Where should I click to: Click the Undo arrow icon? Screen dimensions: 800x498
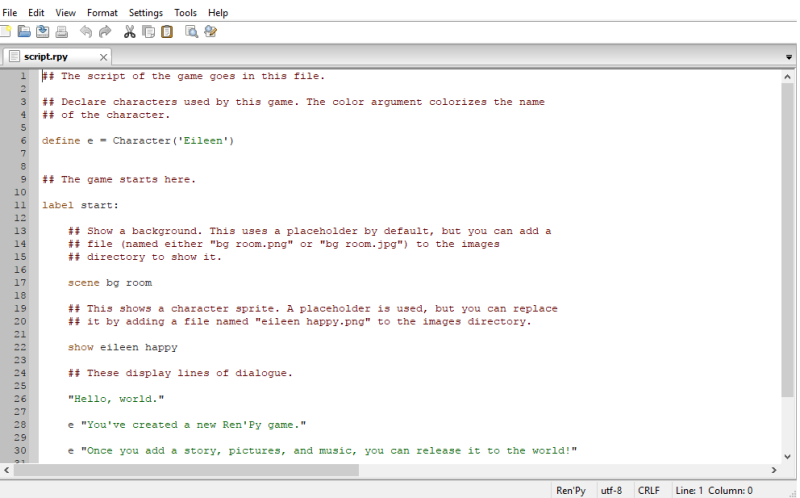86,32
